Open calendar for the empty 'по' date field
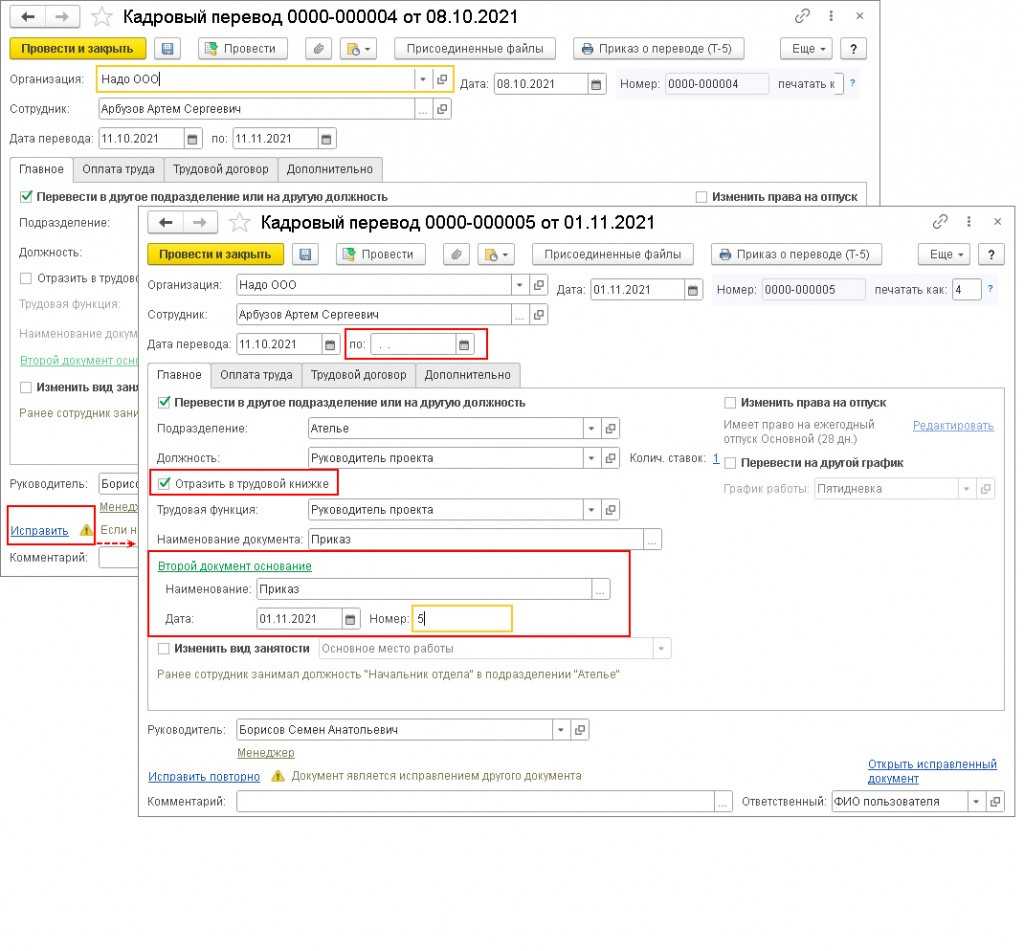 pyautogui.click(x=463, y=345)
